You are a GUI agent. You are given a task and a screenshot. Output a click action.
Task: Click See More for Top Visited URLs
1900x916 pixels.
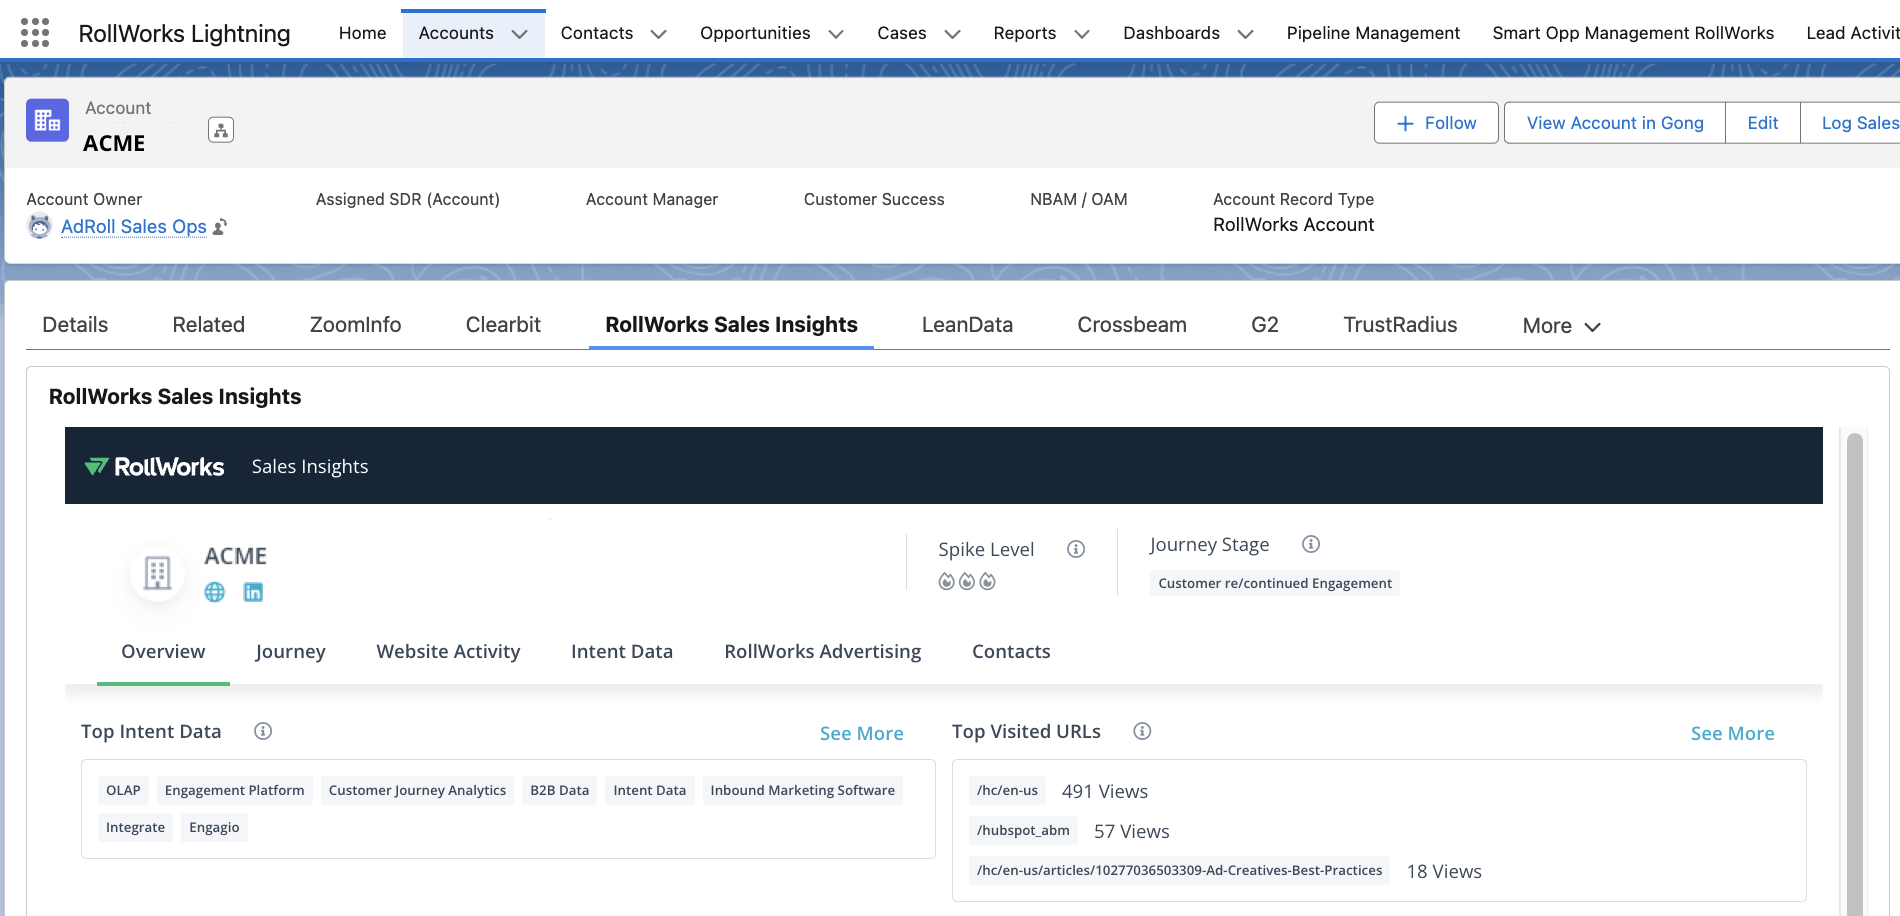1732,733
